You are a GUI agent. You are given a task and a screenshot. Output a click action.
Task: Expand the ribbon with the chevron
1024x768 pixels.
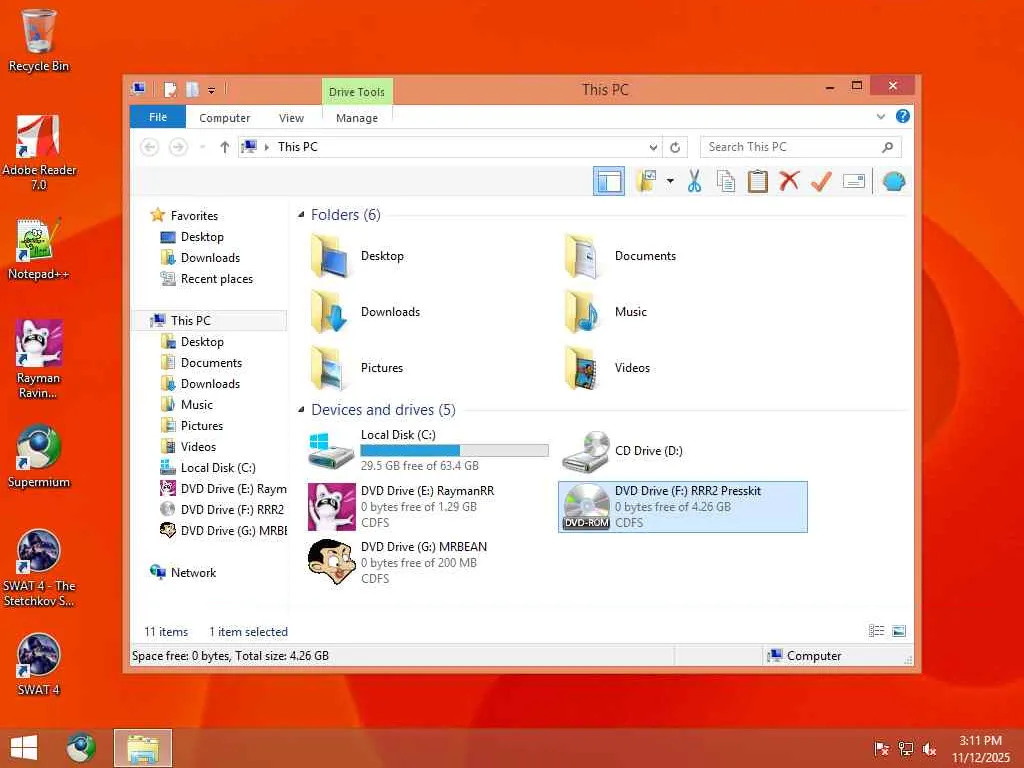[880, 117]
